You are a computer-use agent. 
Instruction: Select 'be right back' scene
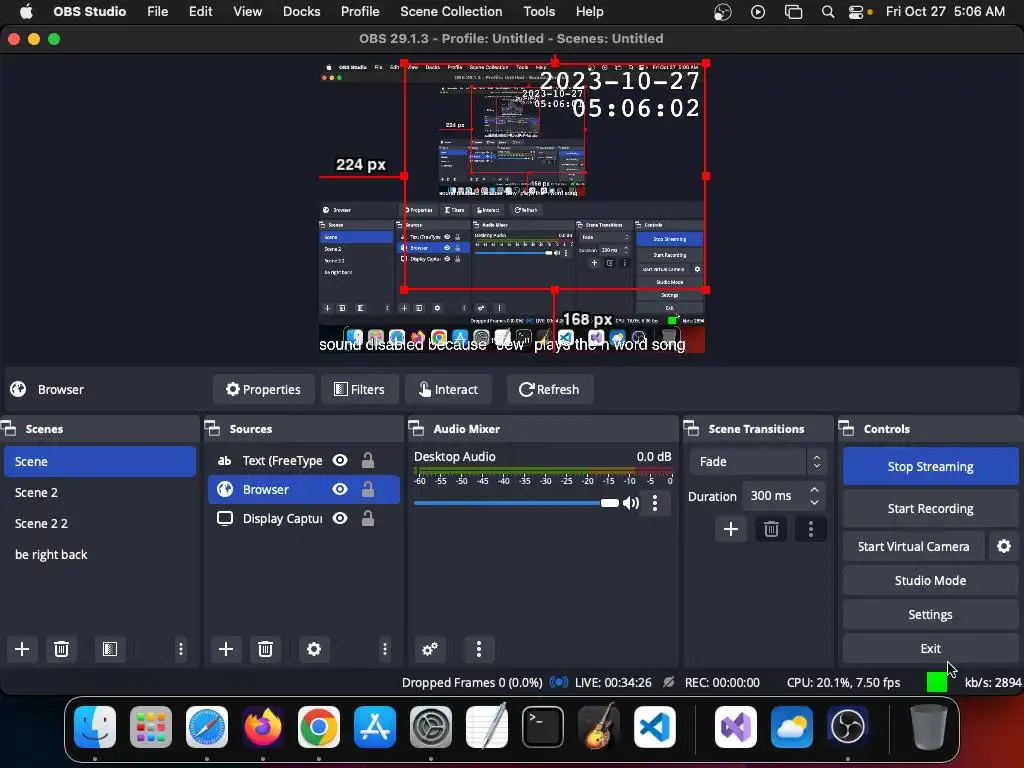pyautogui.click(x=99, y=554)
